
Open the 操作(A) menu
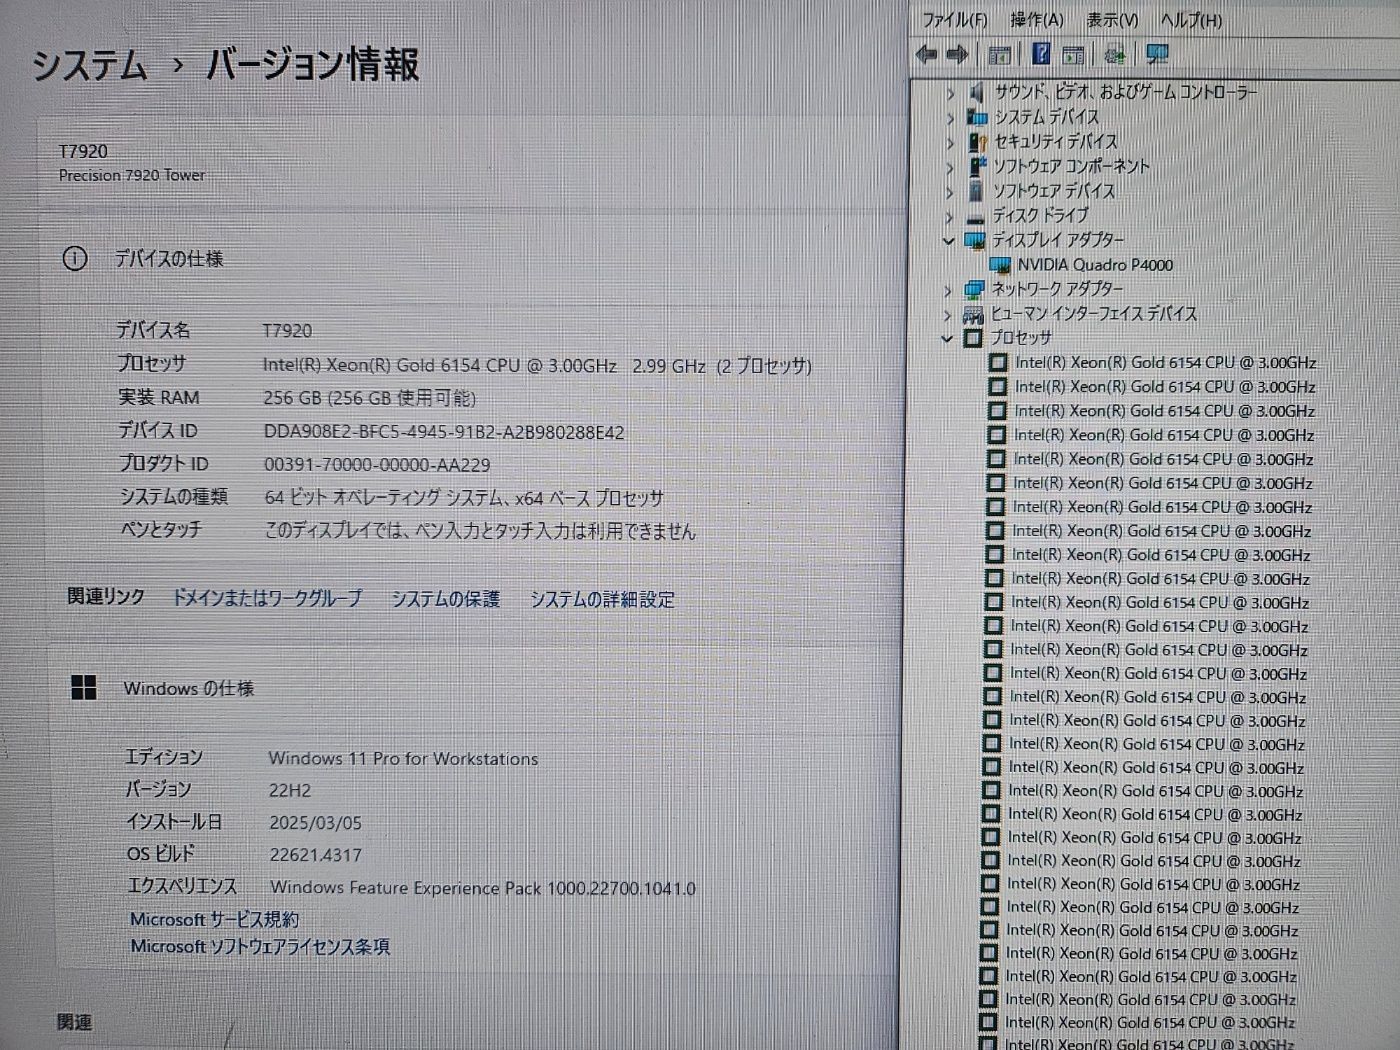pos(1037,20)
